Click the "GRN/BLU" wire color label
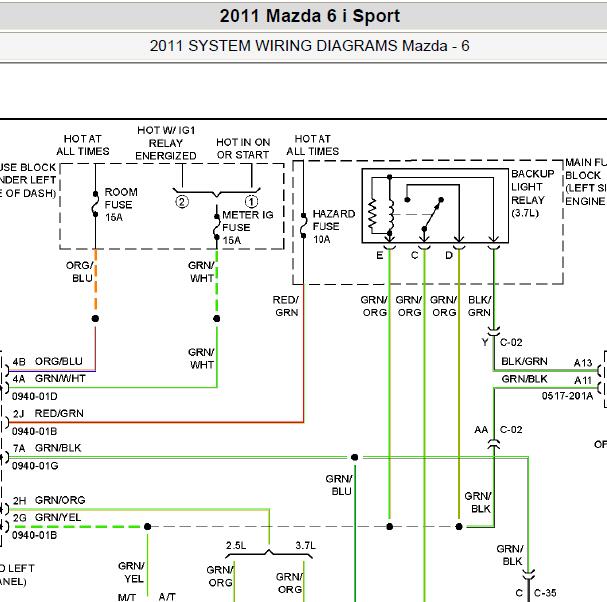 pyautogui.click(x=339, y=485)
